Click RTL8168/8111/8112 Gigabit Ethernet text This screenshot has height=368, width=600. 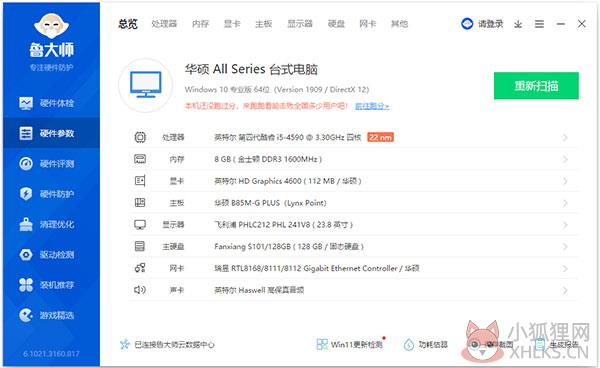click(317, 269)
